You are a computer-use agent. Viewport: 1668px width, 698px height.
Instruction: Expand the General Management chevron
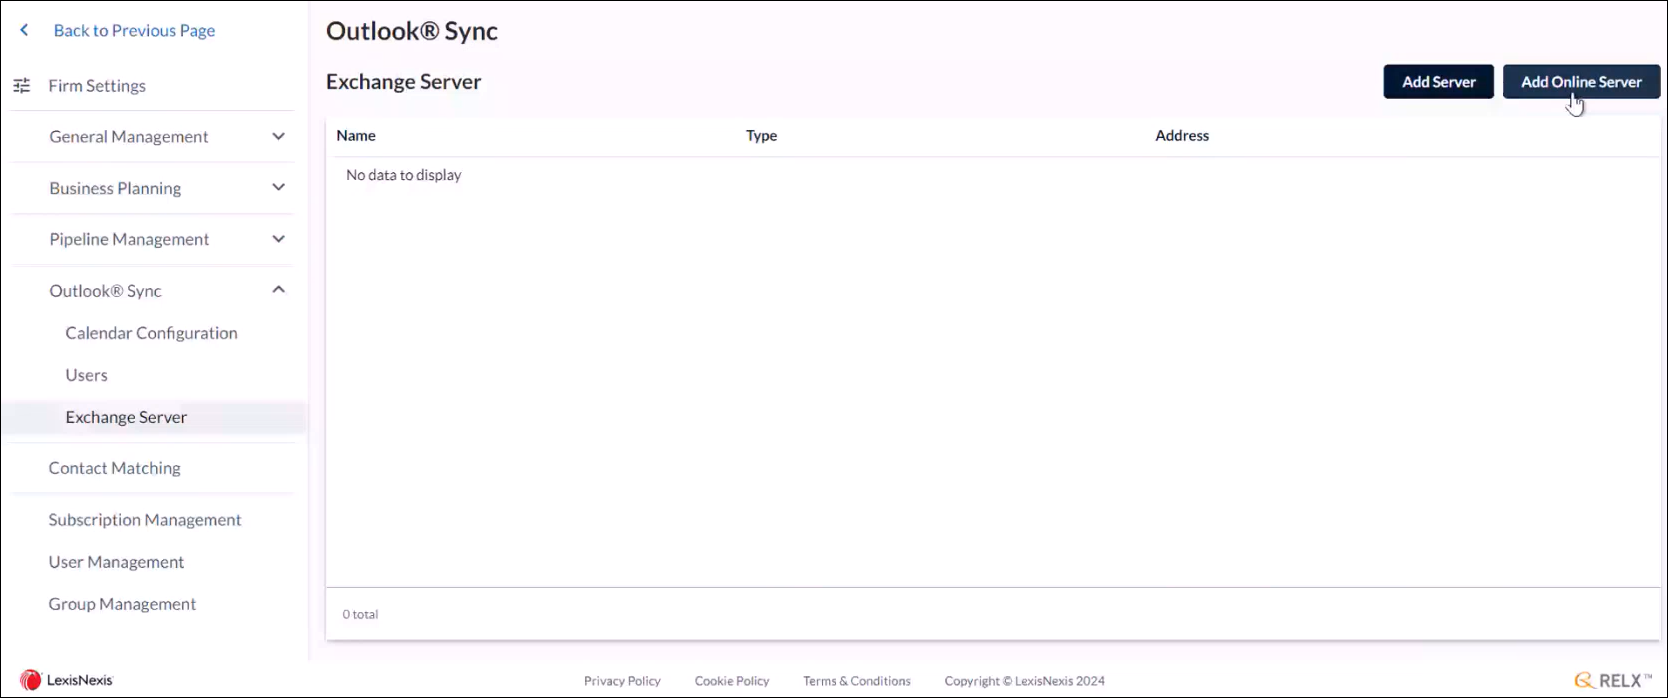tap(279, 136)
